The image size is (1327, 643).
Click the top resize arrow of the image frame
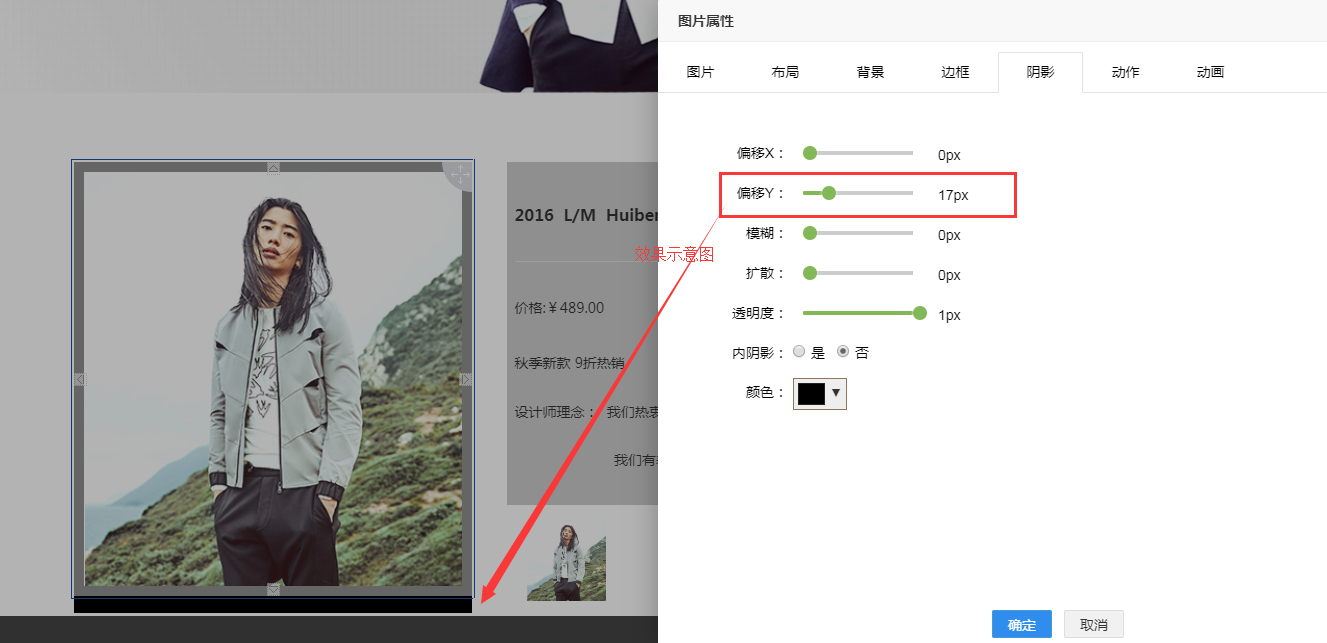[x=273, y=168]
